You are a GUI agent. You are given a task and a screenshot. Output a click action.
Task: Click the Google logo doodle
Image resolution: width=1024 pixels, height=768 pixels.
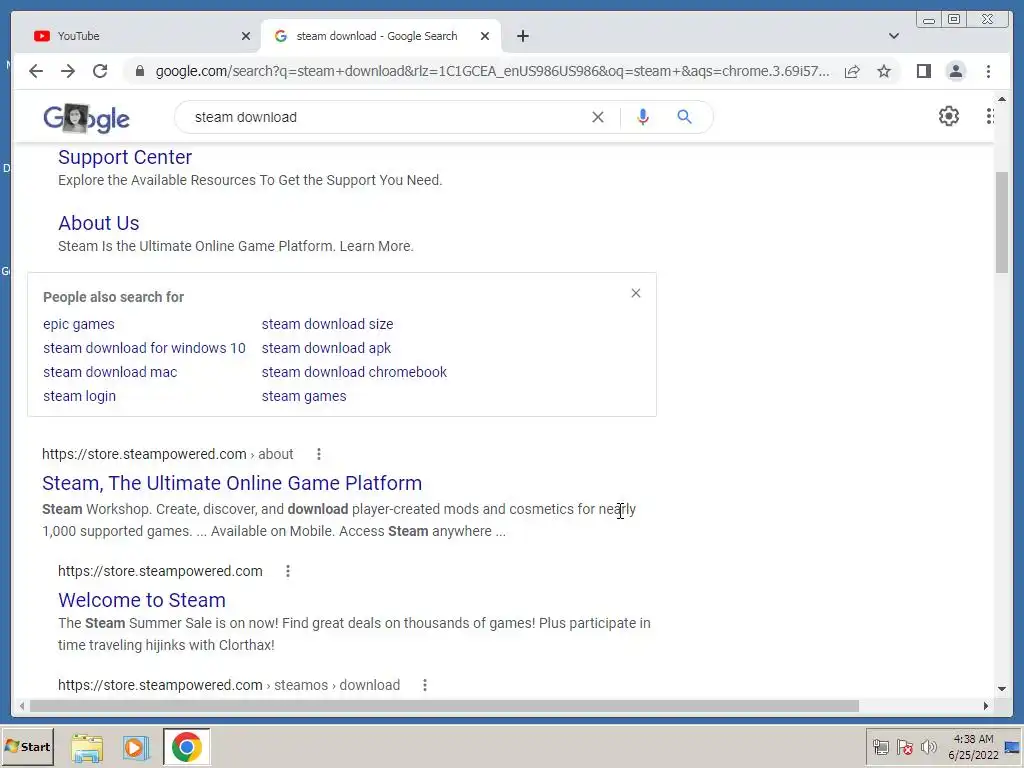[86, 118]
